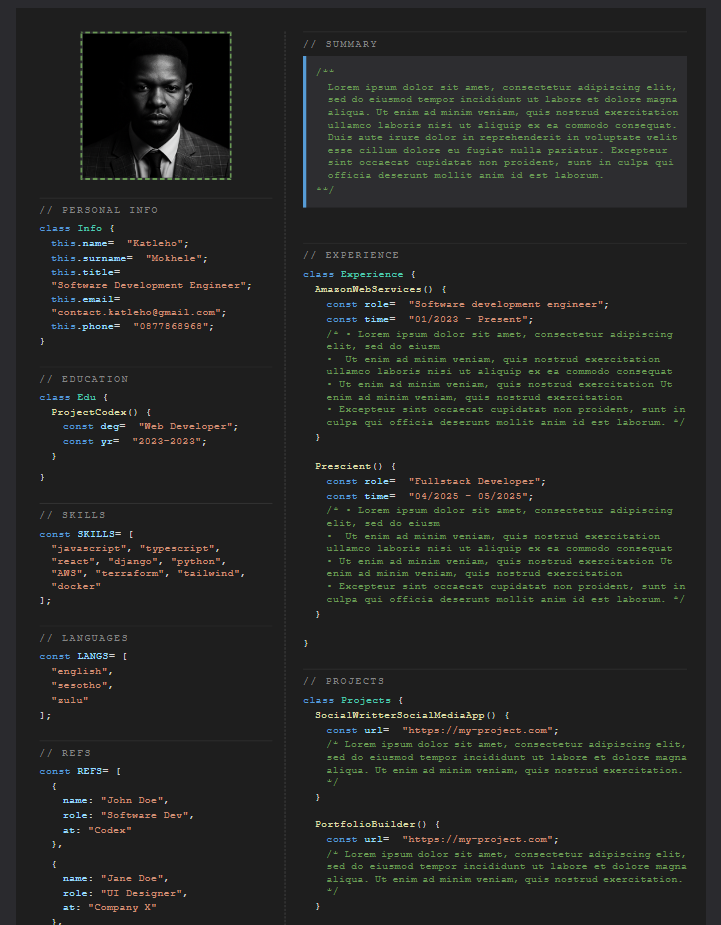Image resolution: width=721 pixels, height=925 pixels.
Task: Click the "const SKILLS= [" line
Action: (x=87, y=534)
